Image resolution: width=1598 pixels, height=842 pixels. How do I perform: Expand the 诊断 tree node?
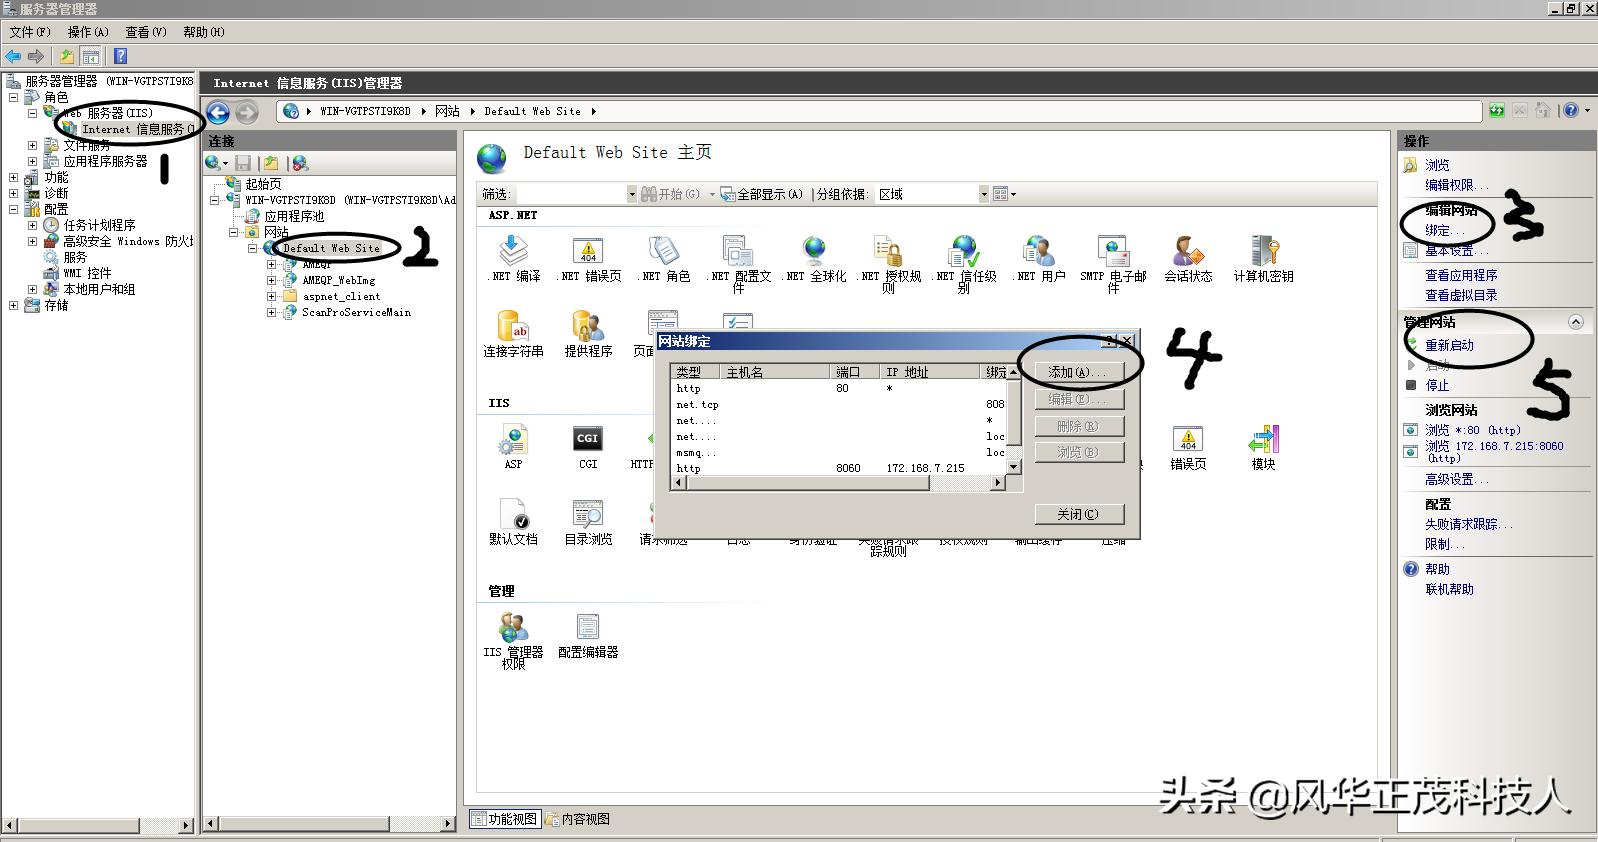pos(13,193)
